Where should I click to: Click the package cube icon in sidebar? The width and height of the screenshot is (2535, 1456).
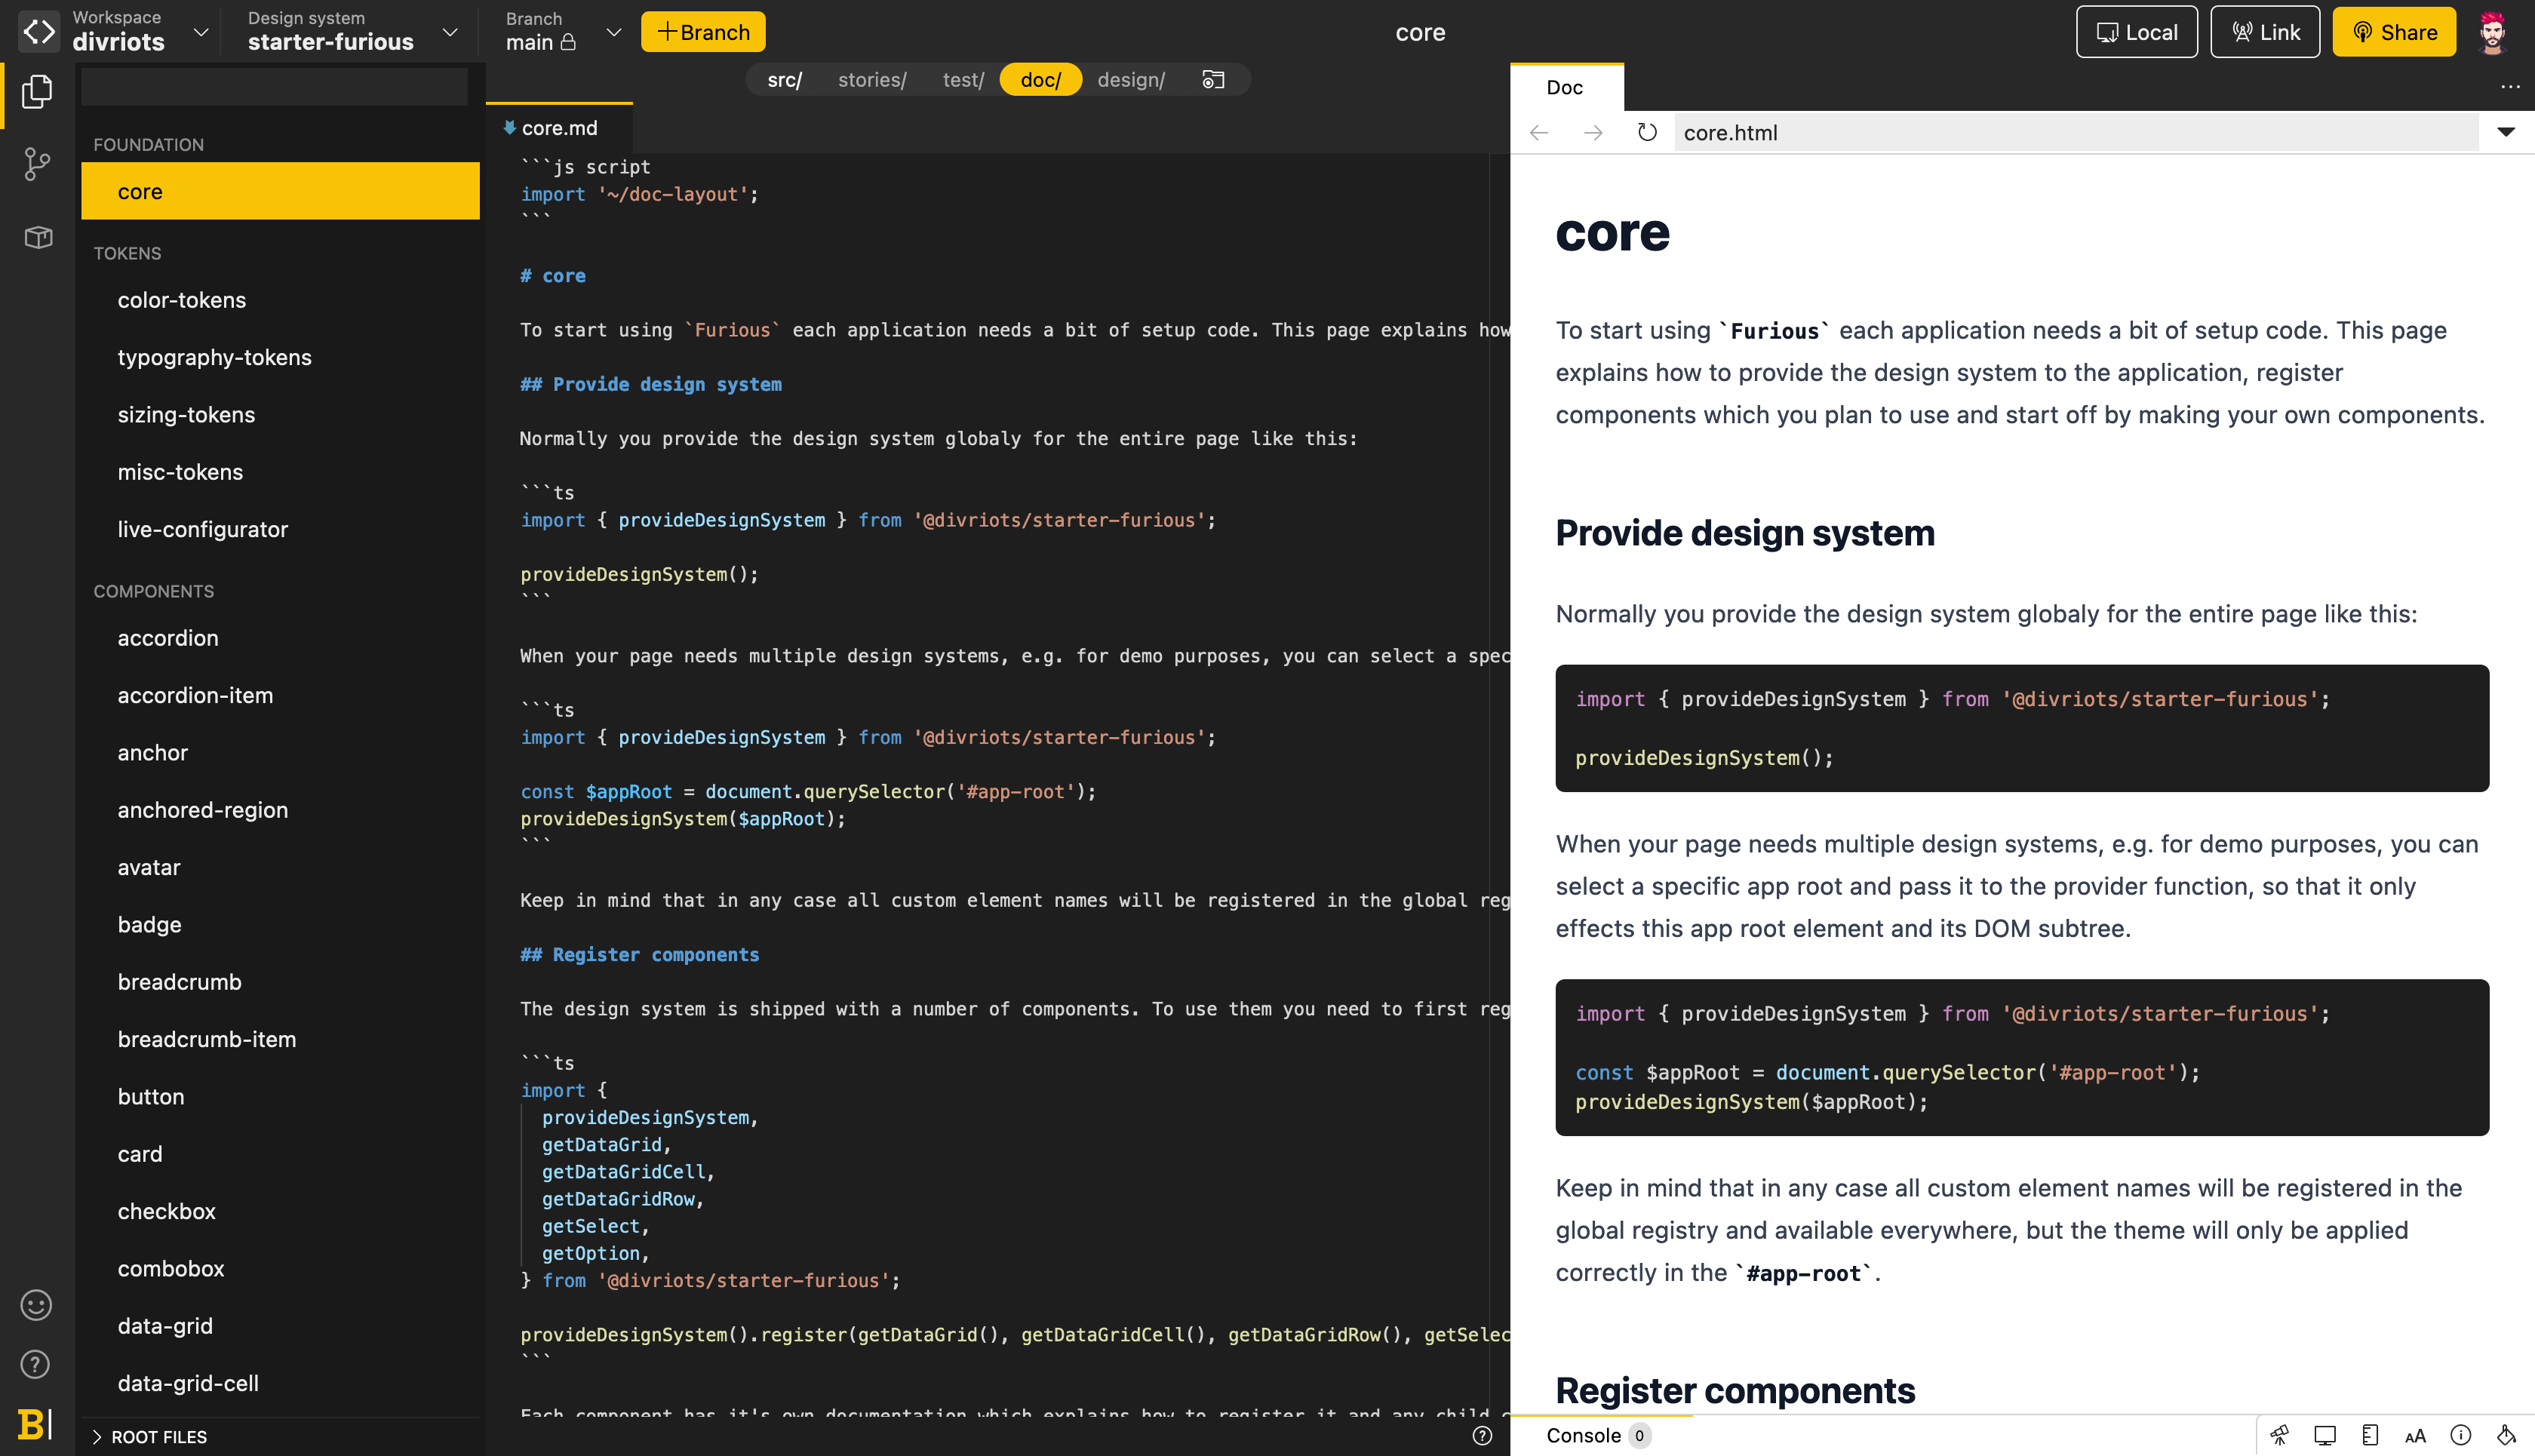(x=38, y=238)
